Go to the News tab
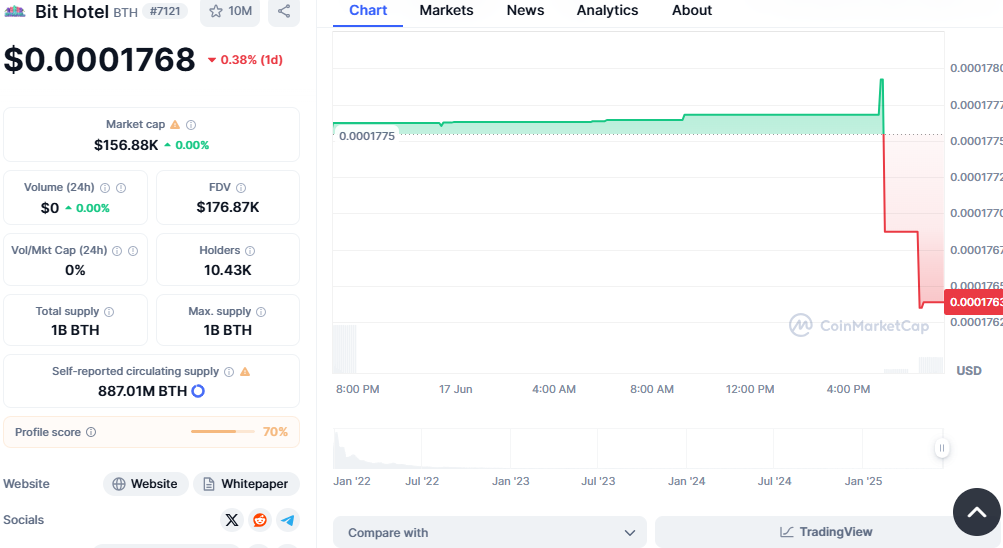The width and height of the screenshot is (1003, 548). (525, 11)
